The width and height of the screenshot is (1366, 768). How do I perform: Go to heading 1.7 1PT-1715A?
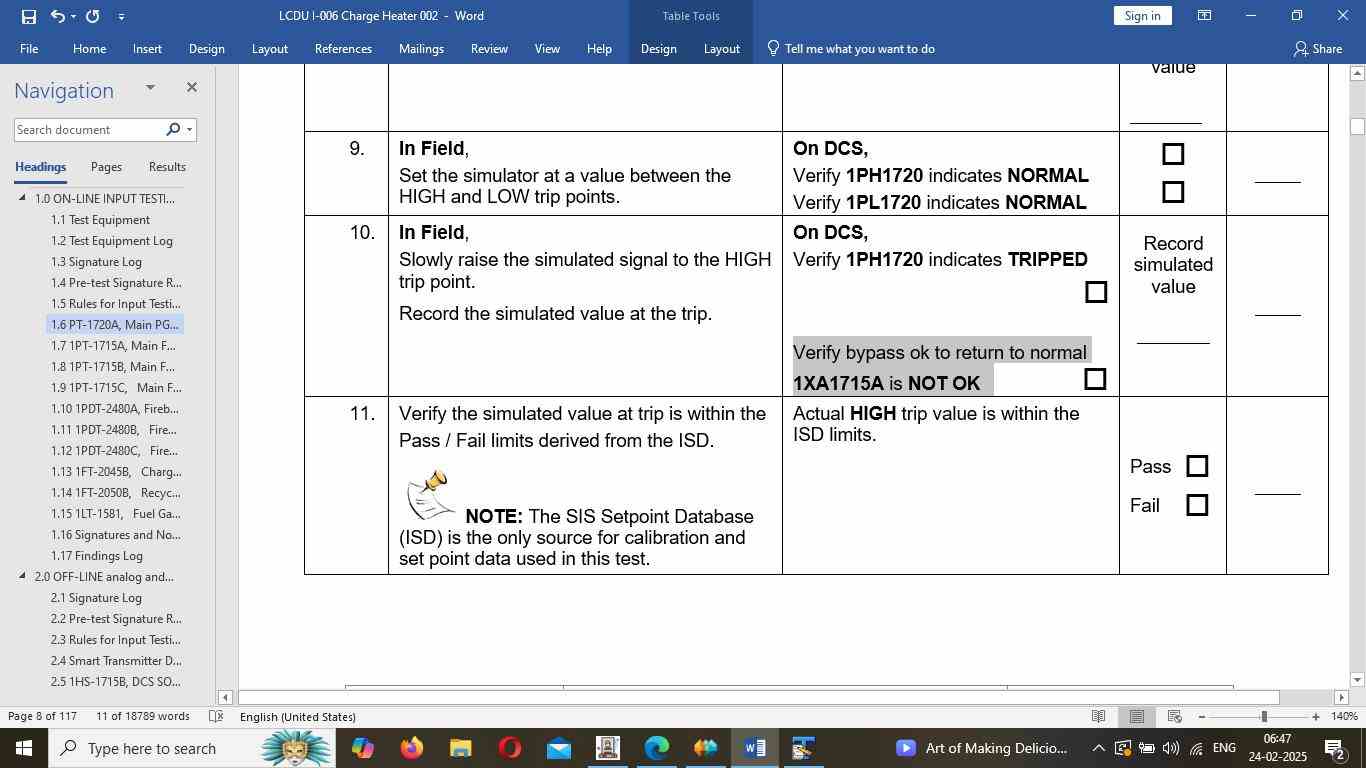coord(115,346)
